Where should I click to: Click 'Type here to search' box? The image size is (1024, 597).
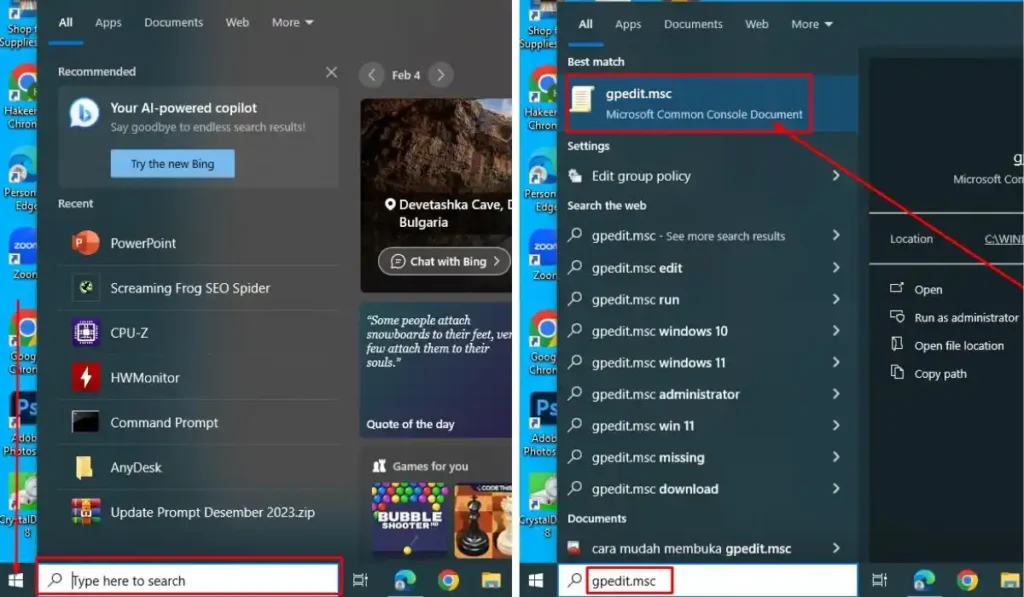click(189, 580)
